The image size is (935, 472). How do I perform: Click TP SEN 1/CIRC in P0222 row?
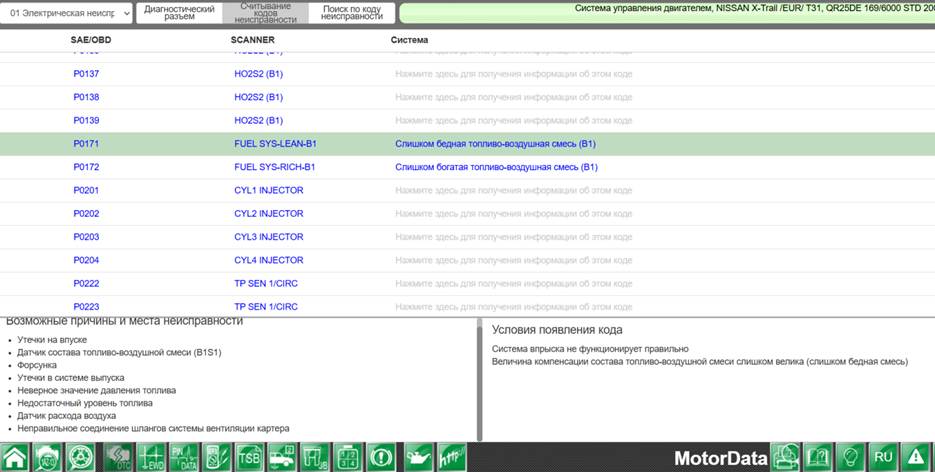[x=266, y=283]
